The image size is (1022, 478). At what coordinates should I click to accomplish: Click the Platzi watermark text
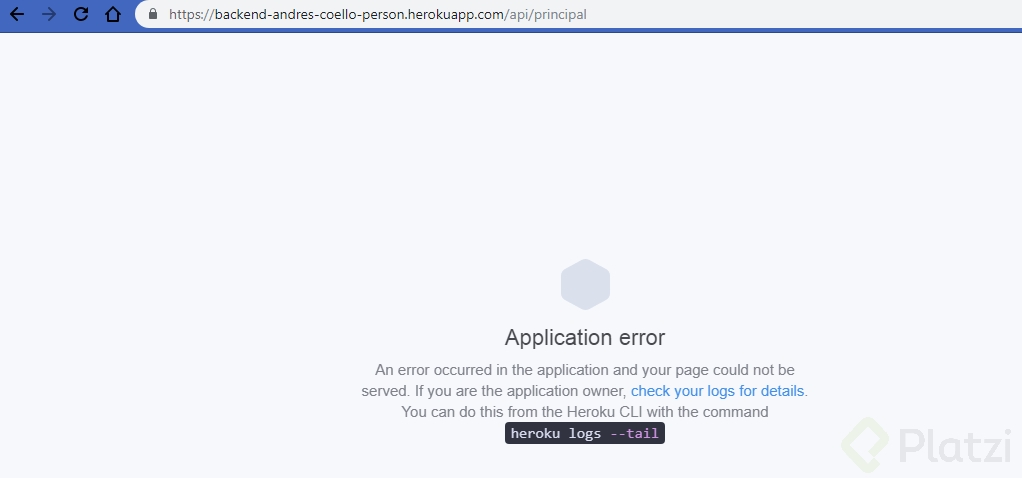(x=955, y=446)
